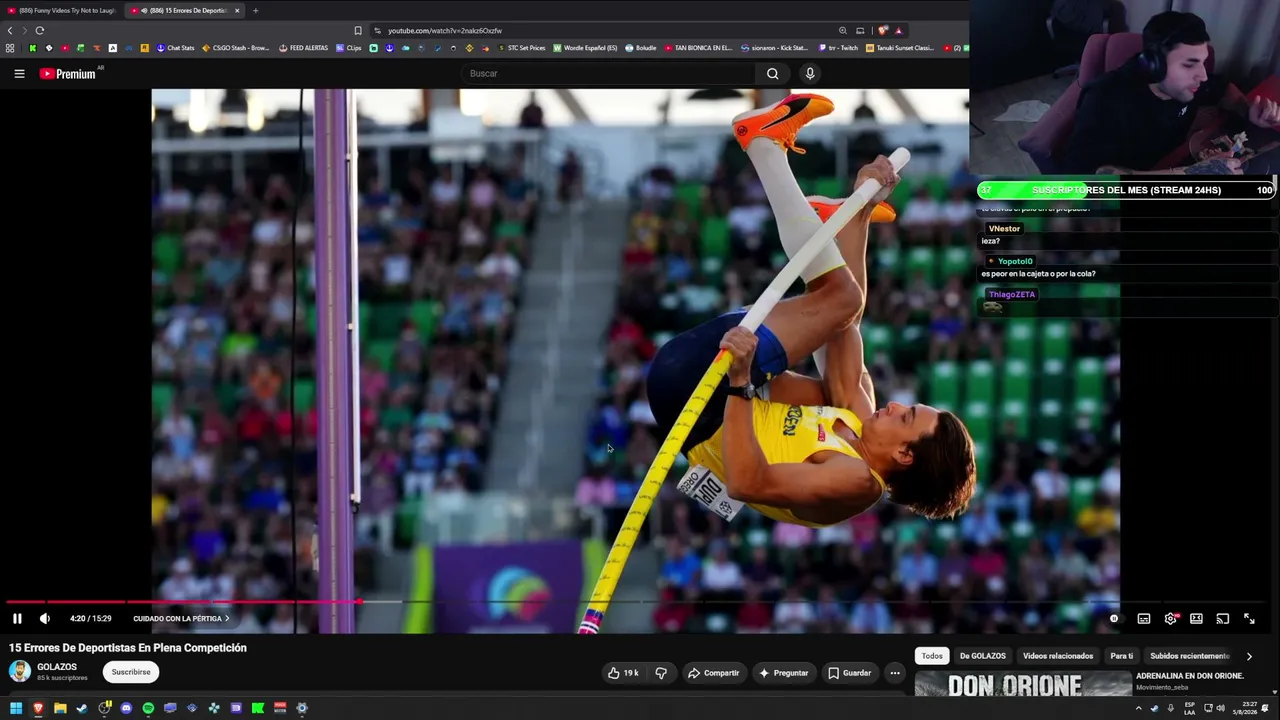Open GOLAZOS channel avatar
Viewport: 1280px width, 720px height.
tap(20, 671)
